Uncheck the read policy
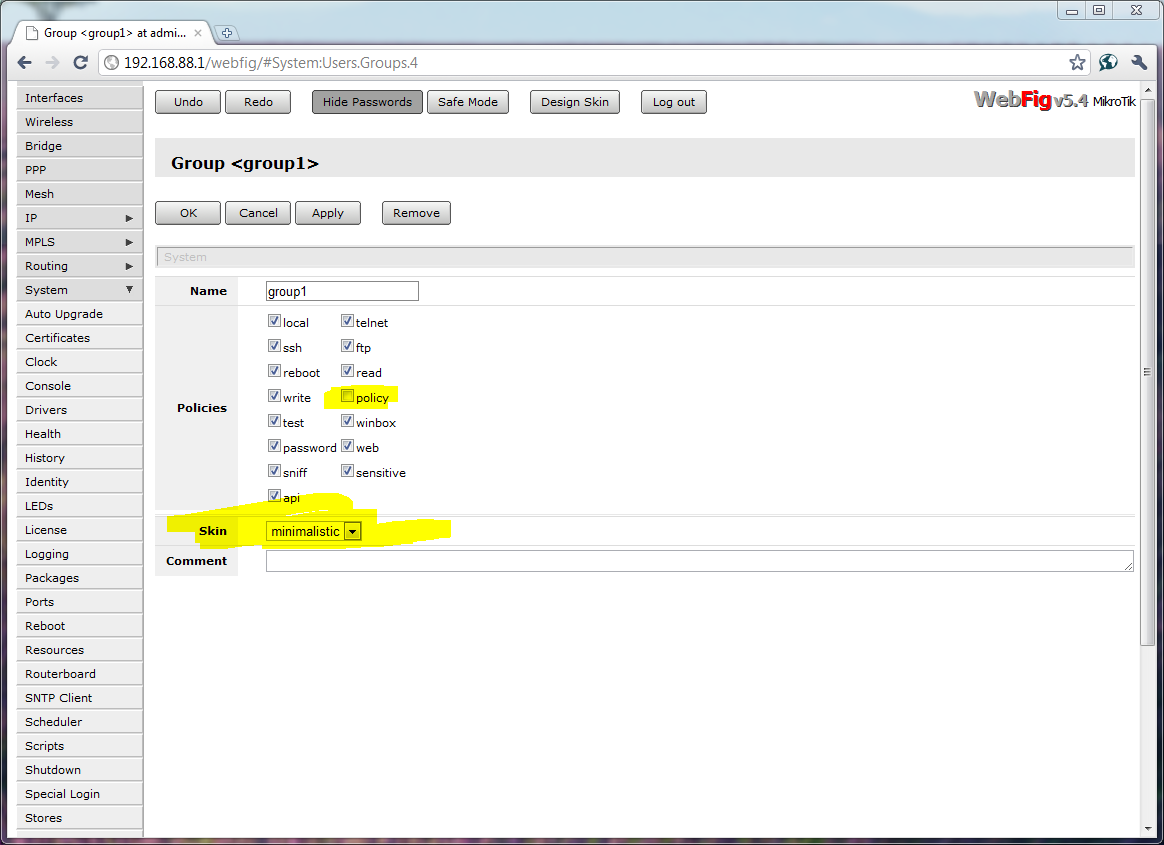 point(347,371)
